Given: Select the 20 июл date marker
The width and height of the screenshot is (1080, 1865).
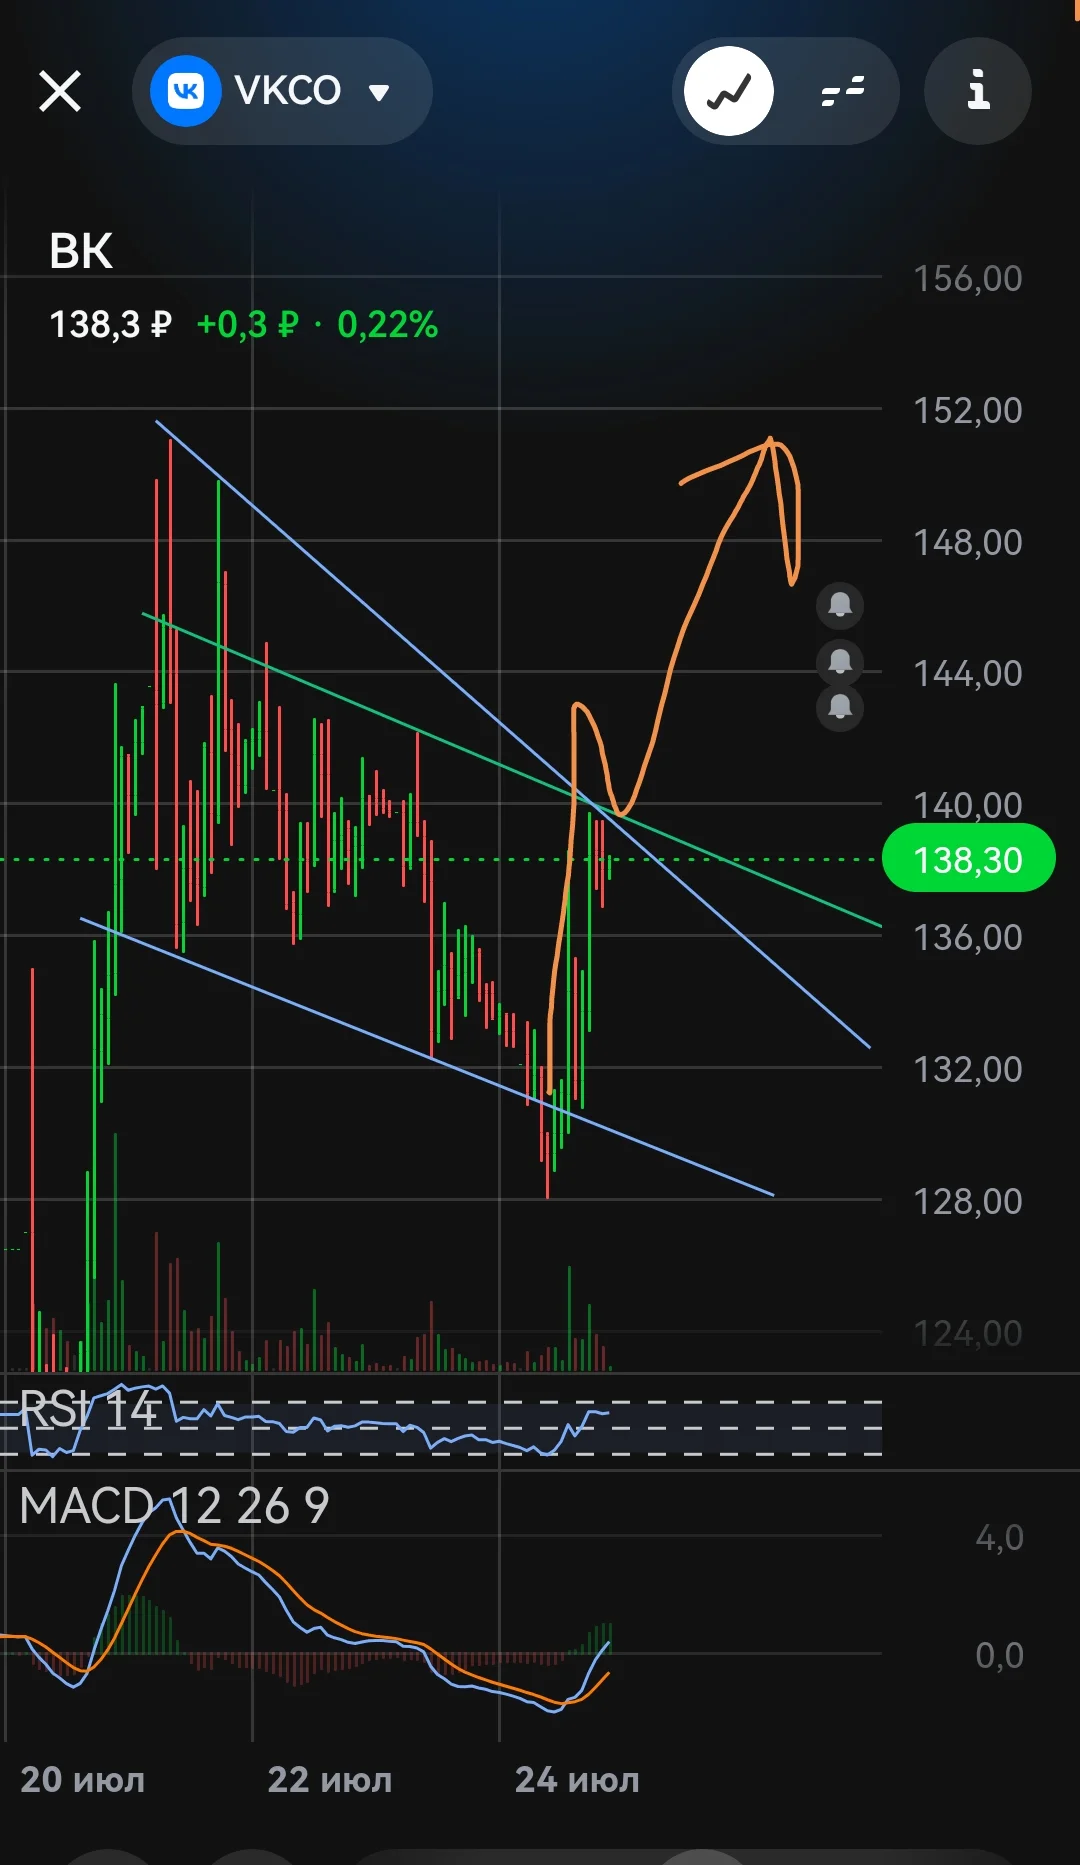Looking at the screenshot, I should [83, 1780].
